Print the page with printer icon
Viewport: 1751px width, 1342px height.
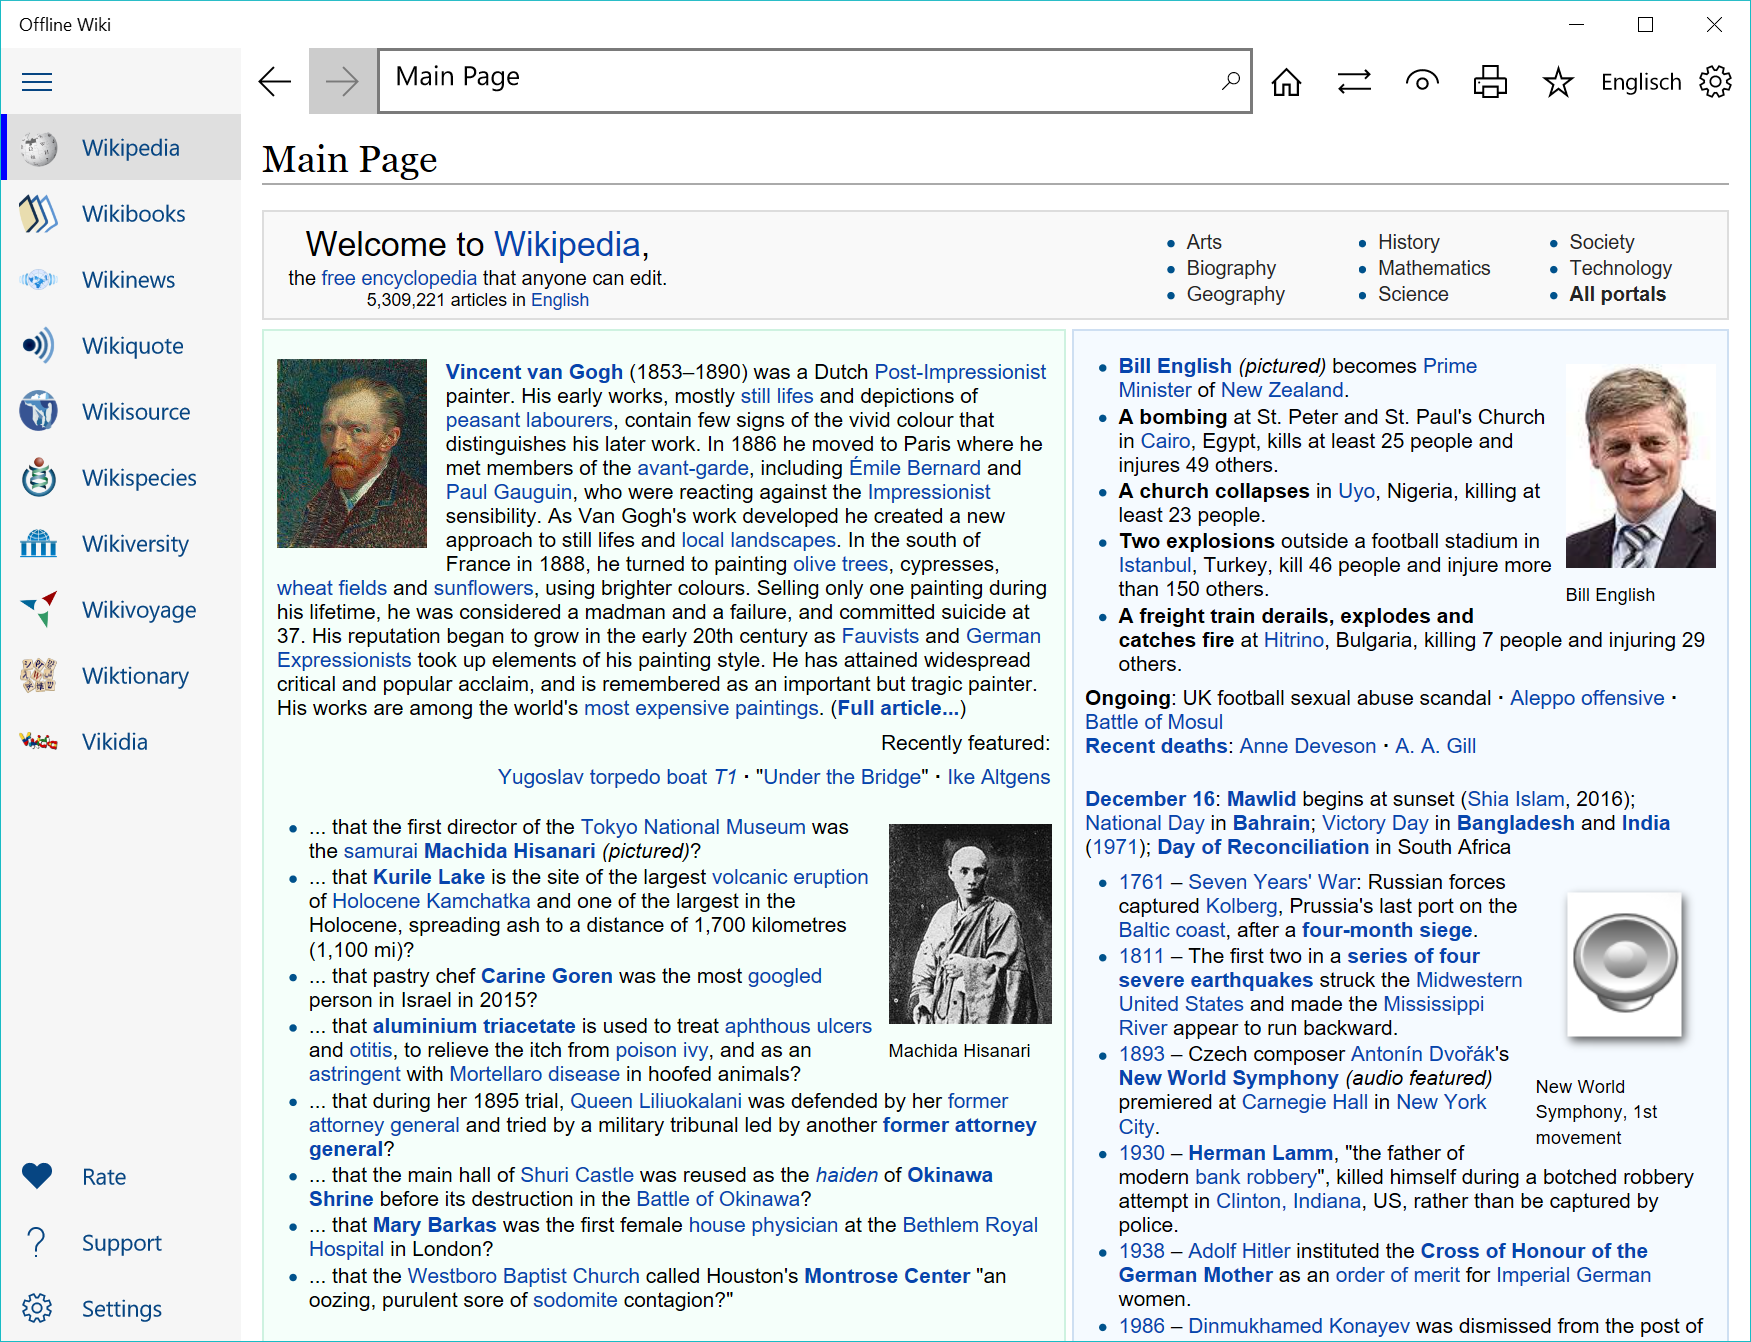[1490, 82]
